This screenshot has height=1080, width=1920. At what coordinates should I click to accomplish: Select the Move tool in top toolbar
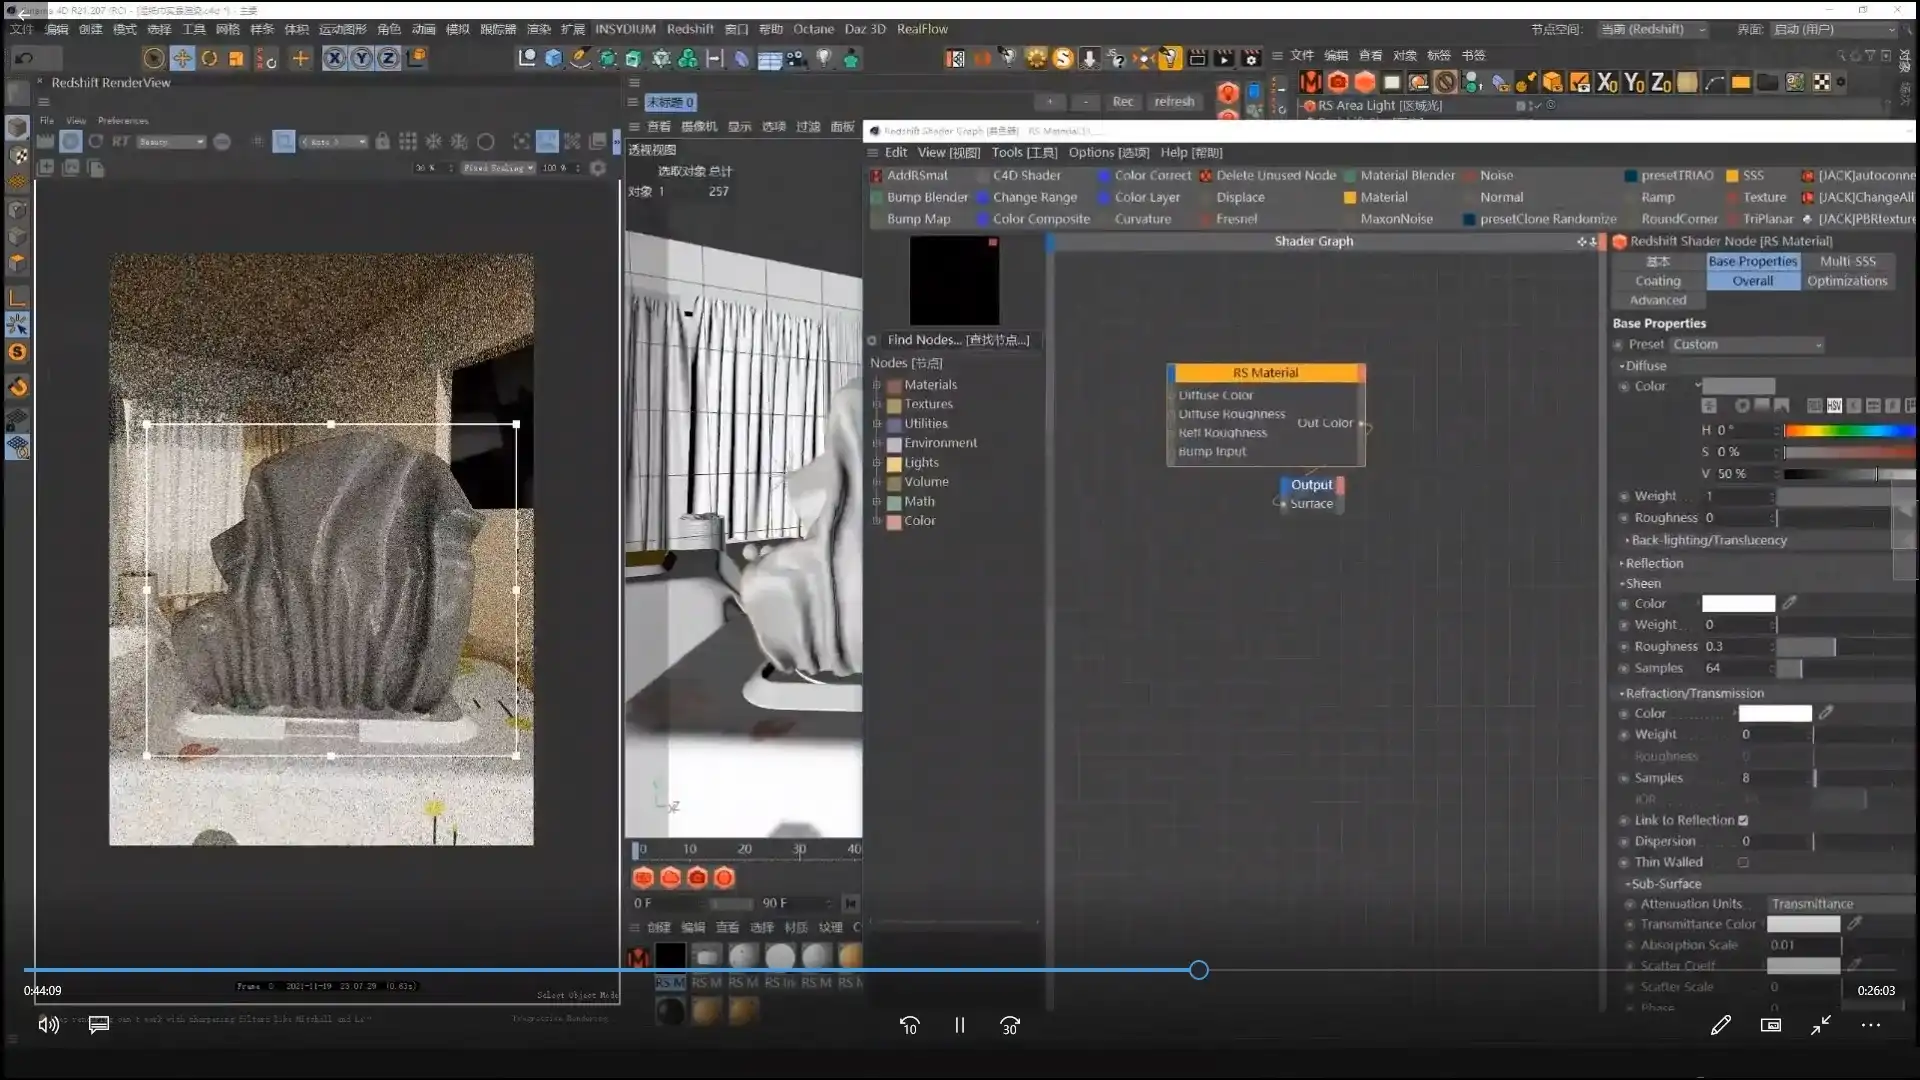point(182,58)
